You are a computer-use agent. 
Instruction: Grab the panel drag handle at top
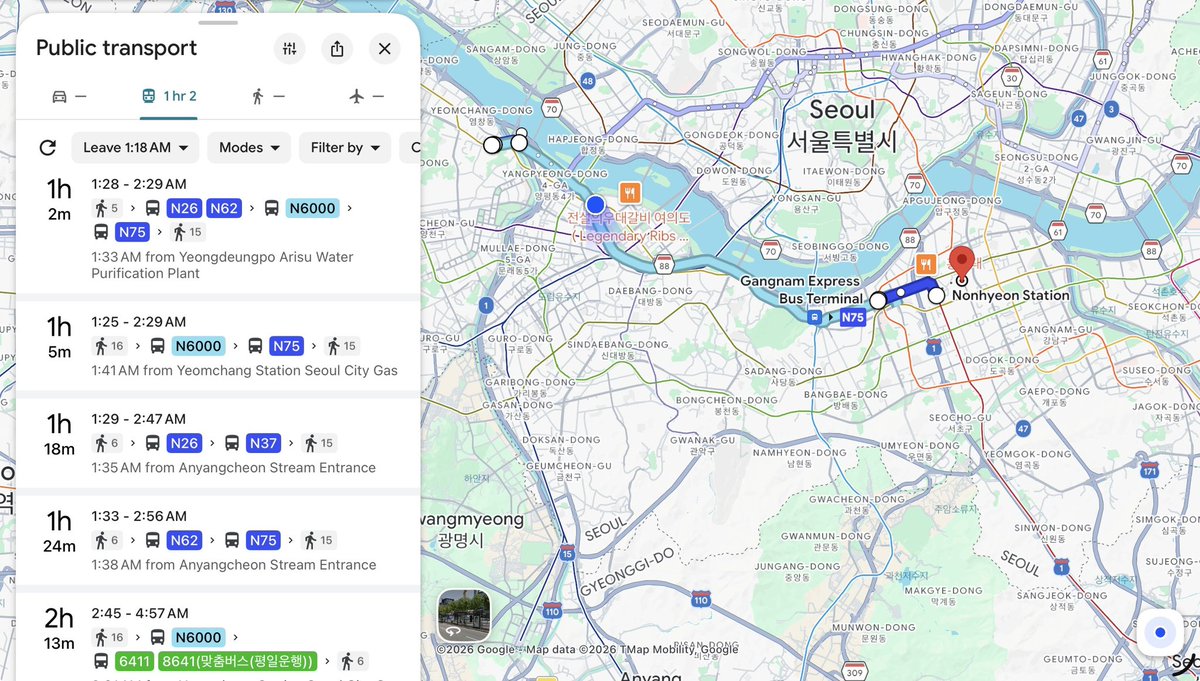tap(218, 22)
